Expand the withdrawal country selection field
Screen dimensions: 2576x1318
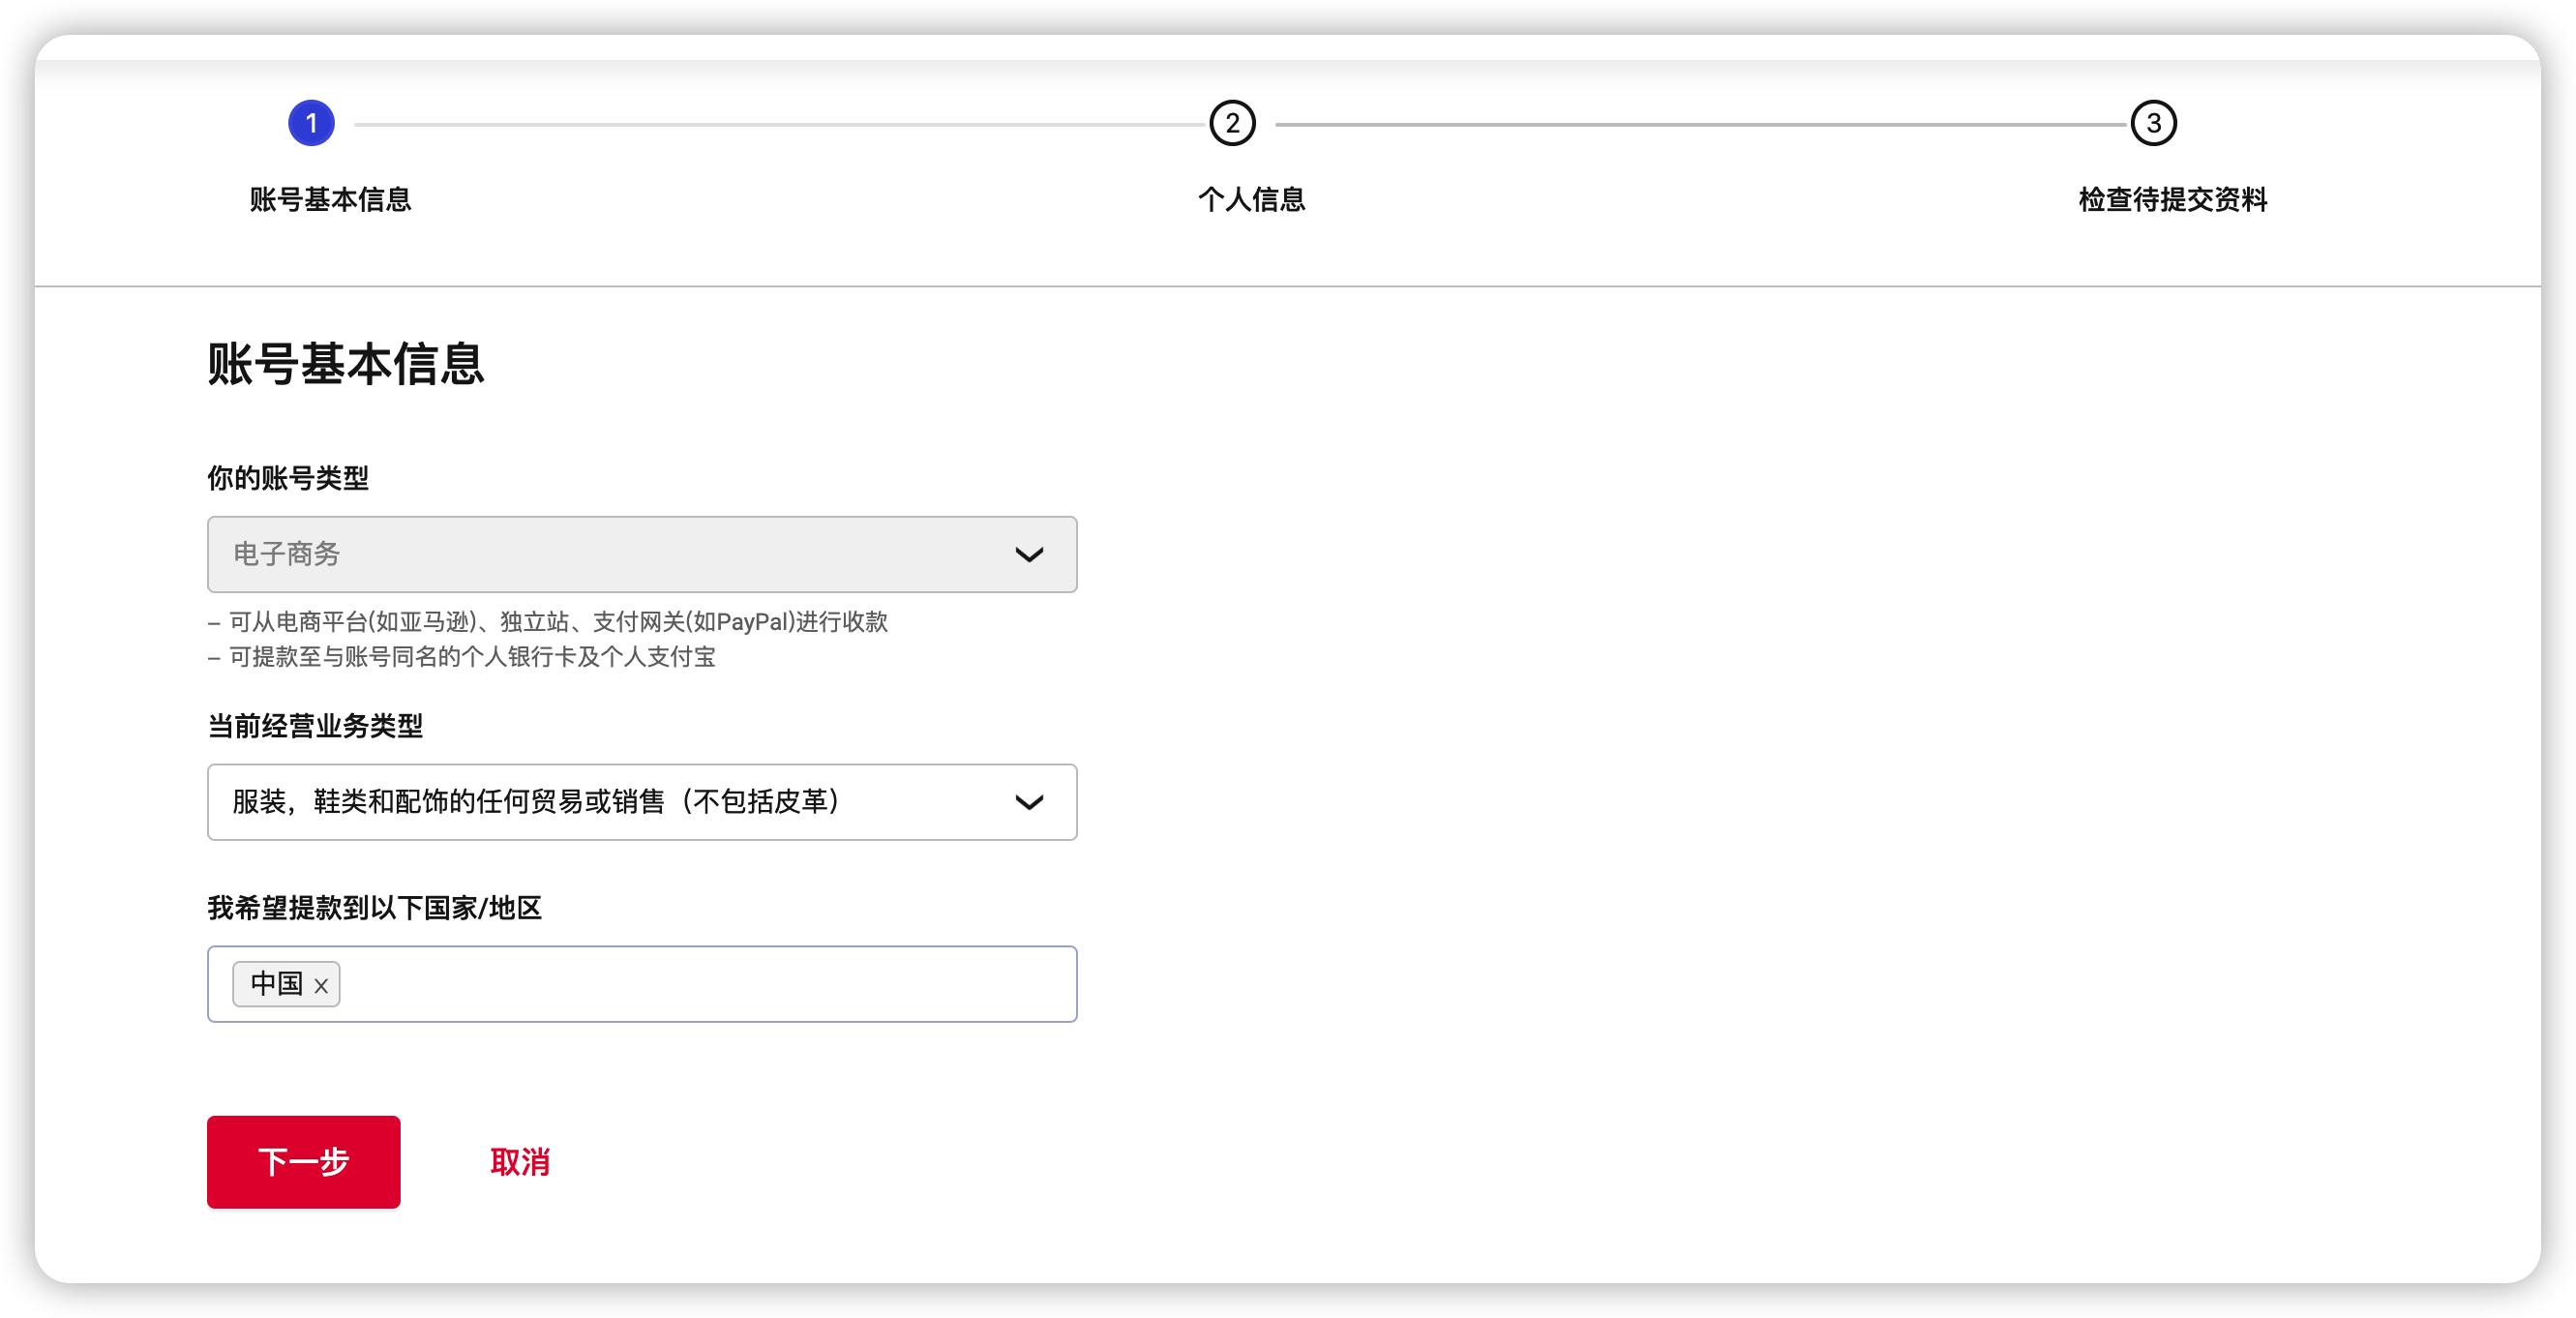tap(700, 984)
